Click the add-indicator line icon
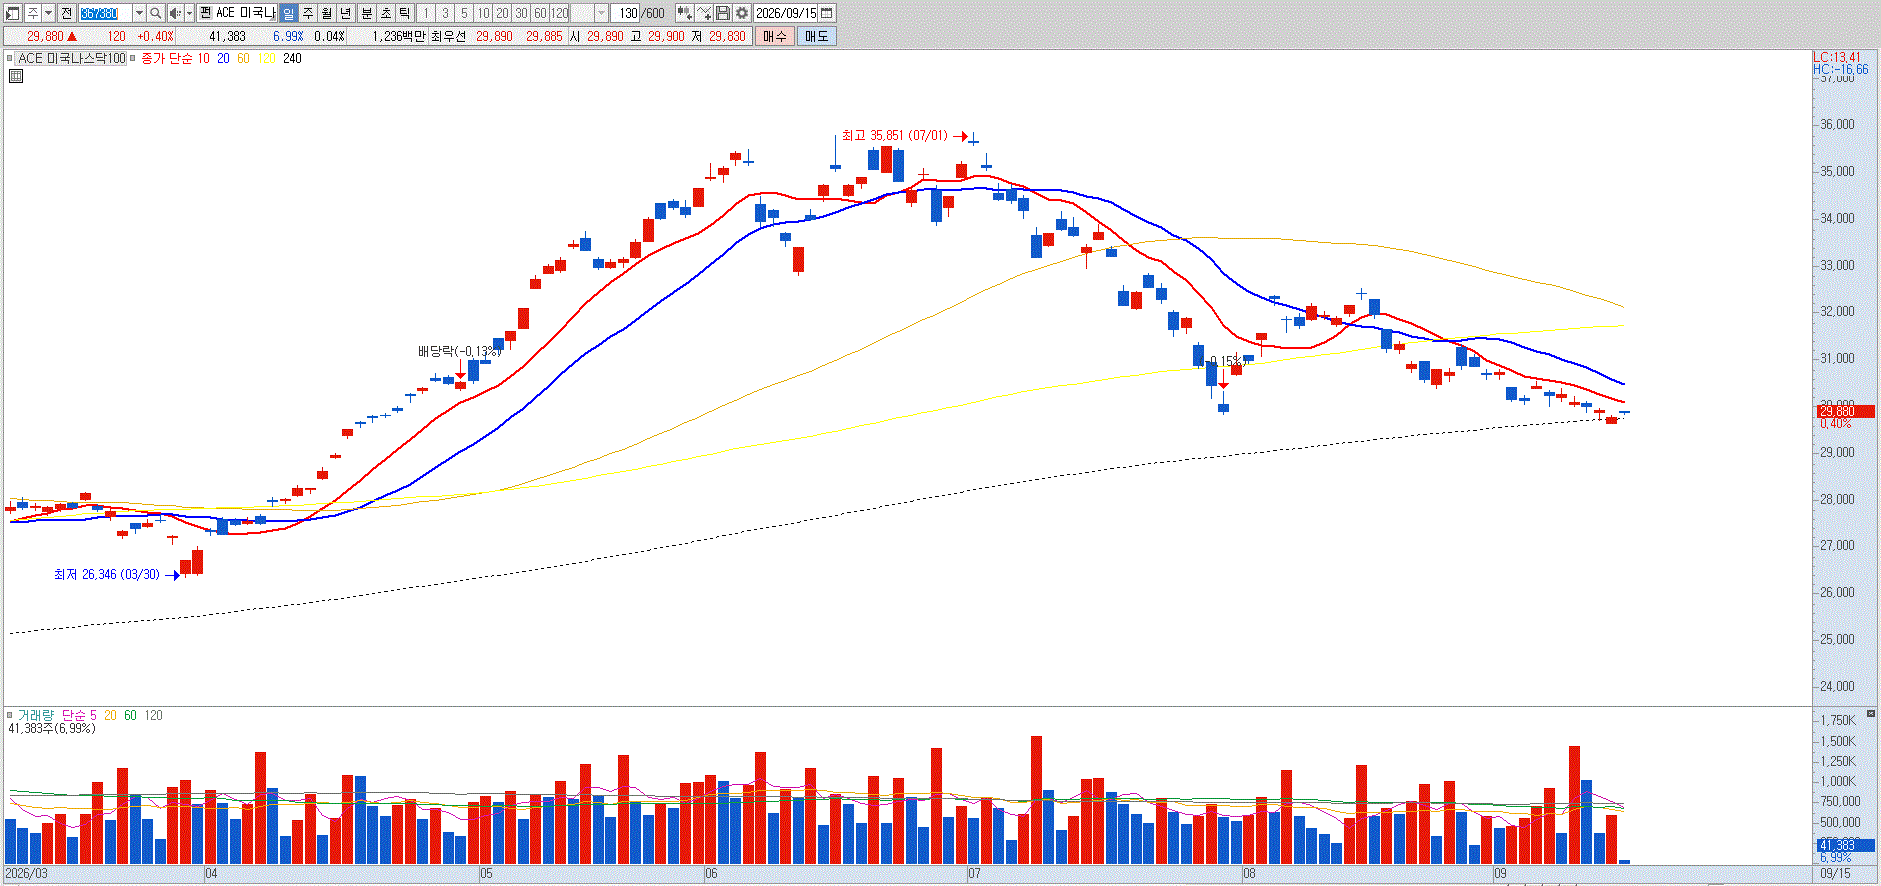This screenshot has height=886, width=1881. click(x=704, y=13)
